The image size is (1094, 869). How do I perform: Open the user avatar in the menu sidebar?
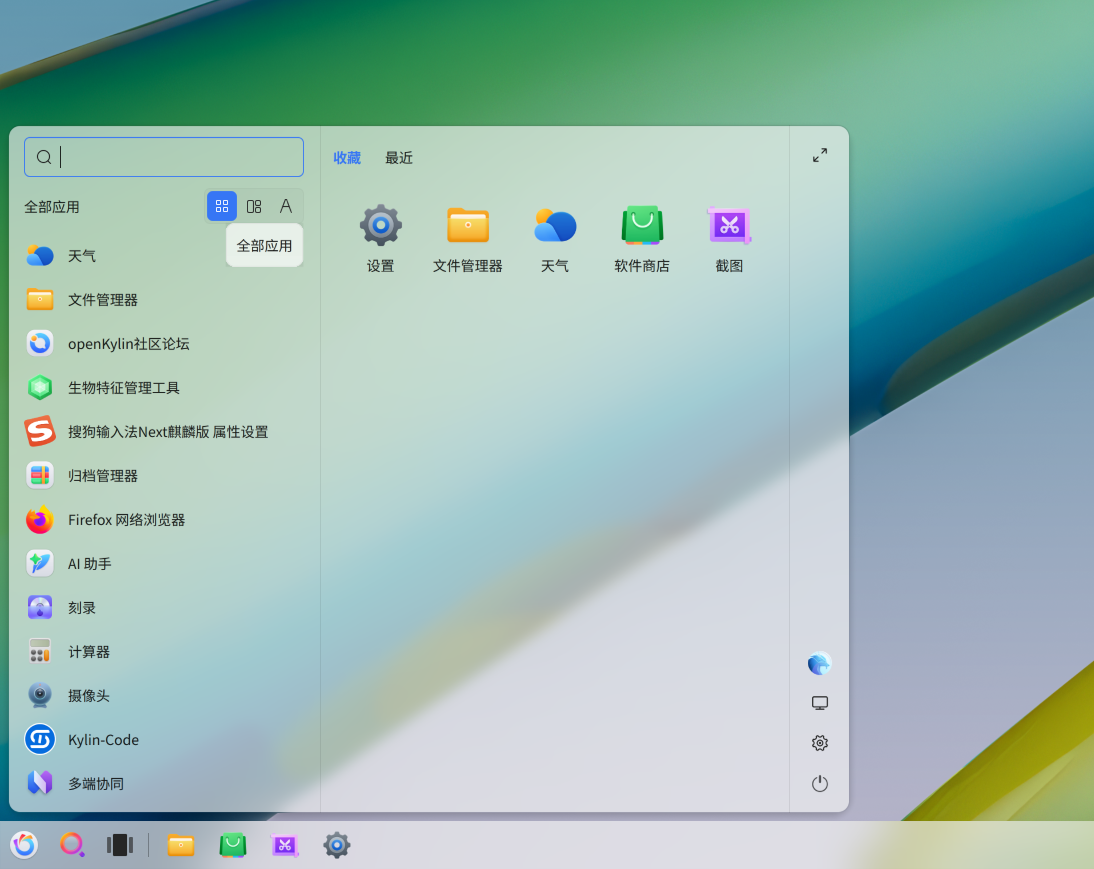(820, 663)
